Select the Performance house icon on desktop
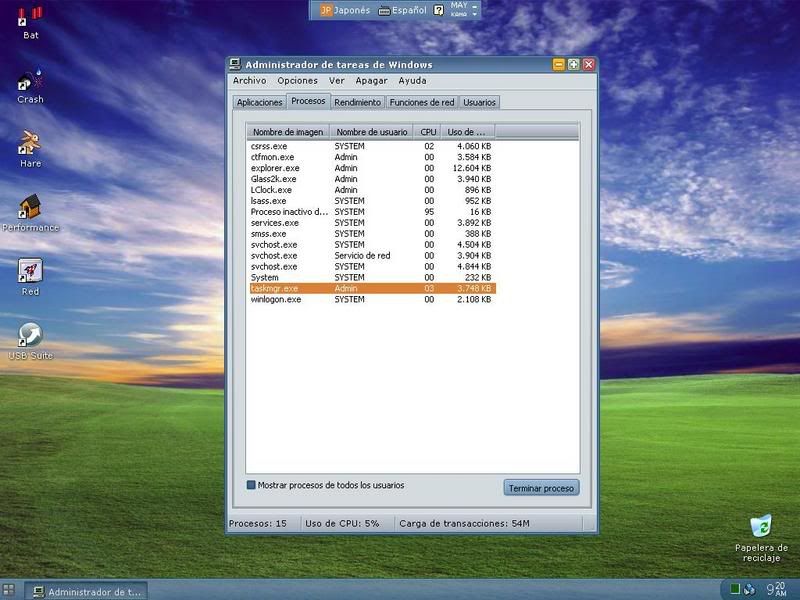 click(30, 207)
